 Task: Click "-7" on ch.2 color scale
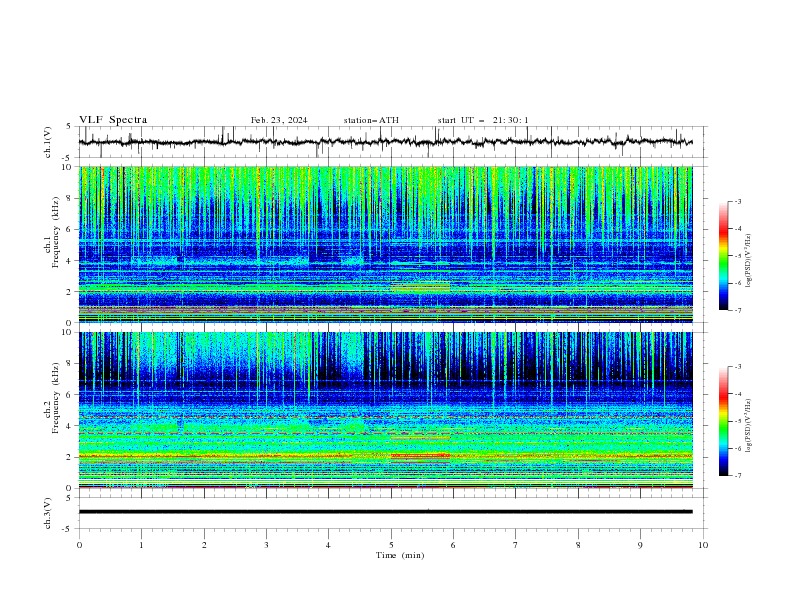click(738, 476)
